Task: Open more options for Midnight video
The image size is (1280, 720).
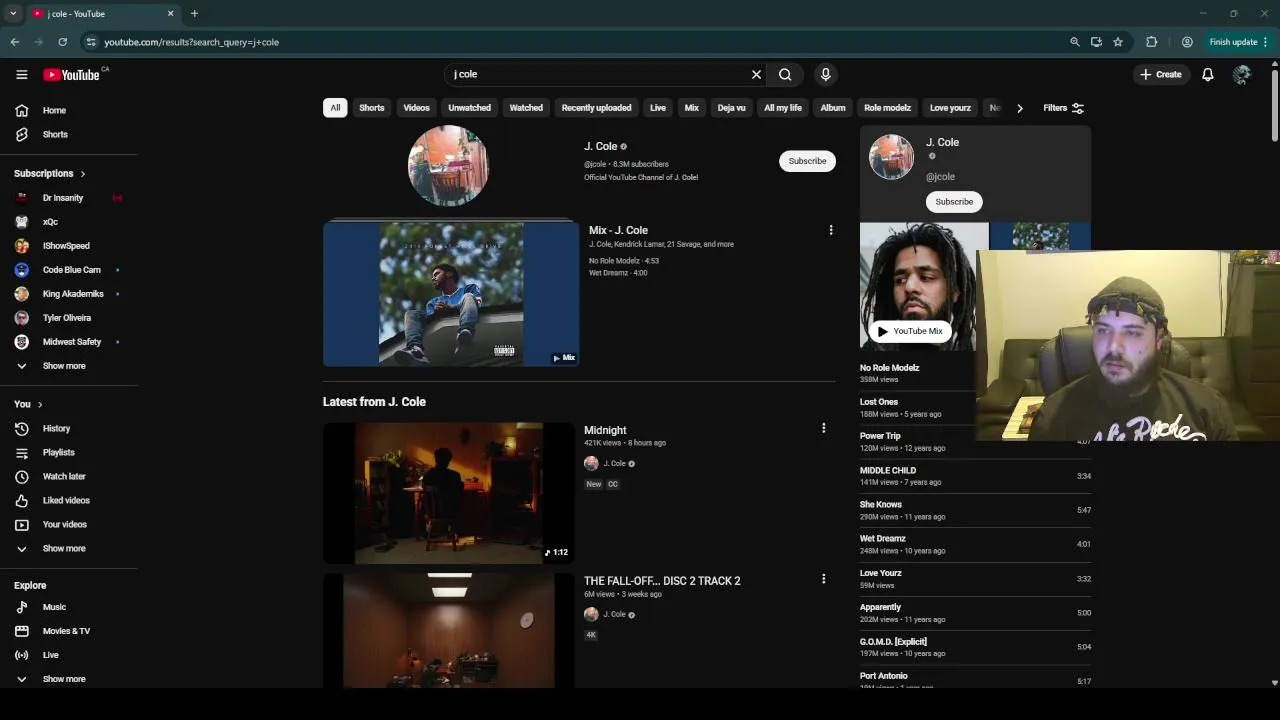Action: point(823,428)
